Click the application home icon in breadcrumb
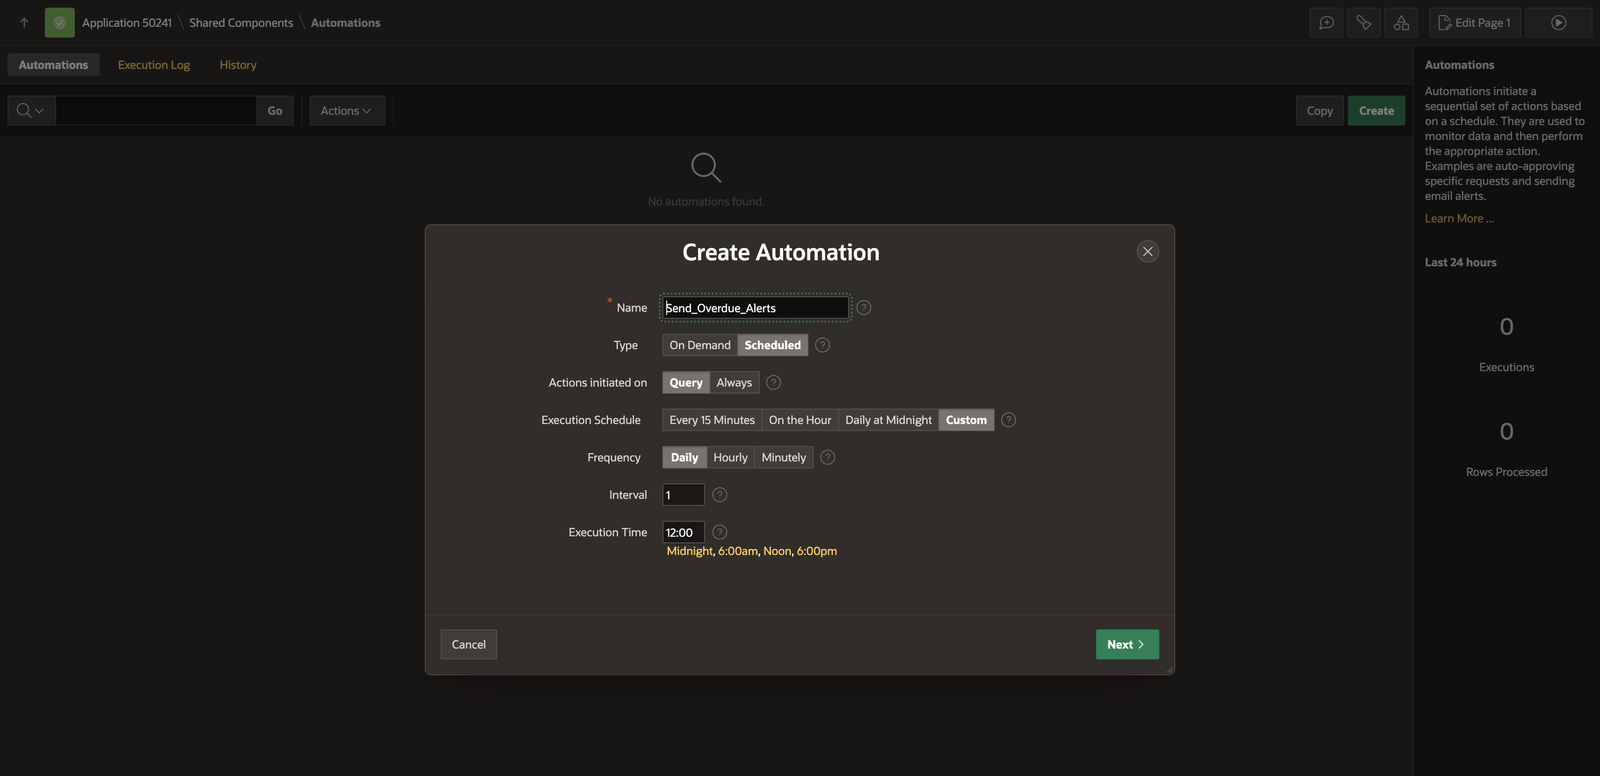The width and height of the screenshot is (1600, 776). [60, 22]
